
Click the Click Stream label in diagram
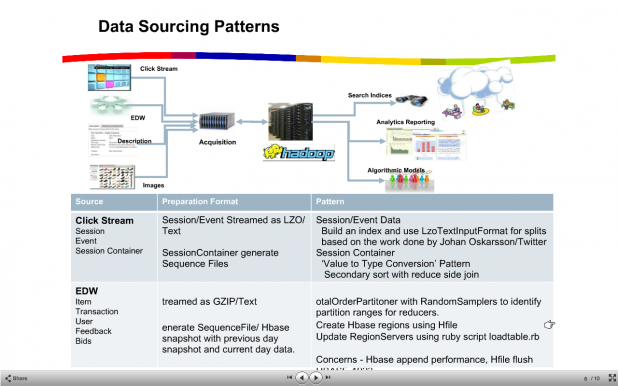[x=159, y=69]
